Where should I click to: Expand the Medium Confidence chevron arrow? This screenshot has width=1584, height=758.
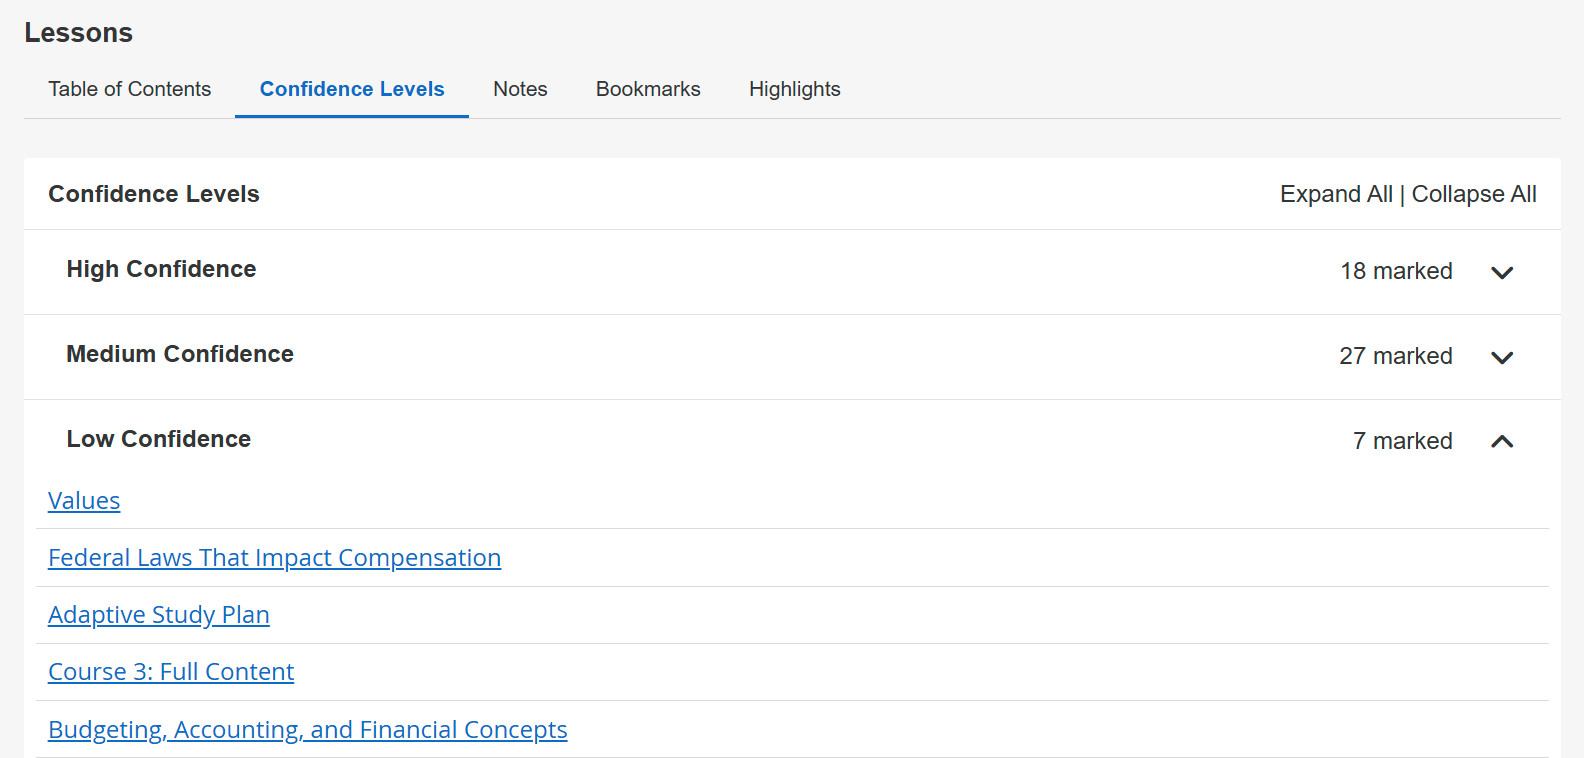click(1502, 357)
